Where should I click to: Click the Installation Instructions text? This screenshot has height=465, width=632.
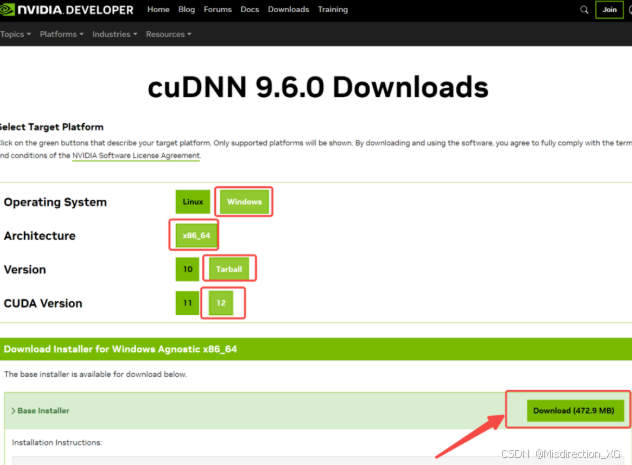57,442
